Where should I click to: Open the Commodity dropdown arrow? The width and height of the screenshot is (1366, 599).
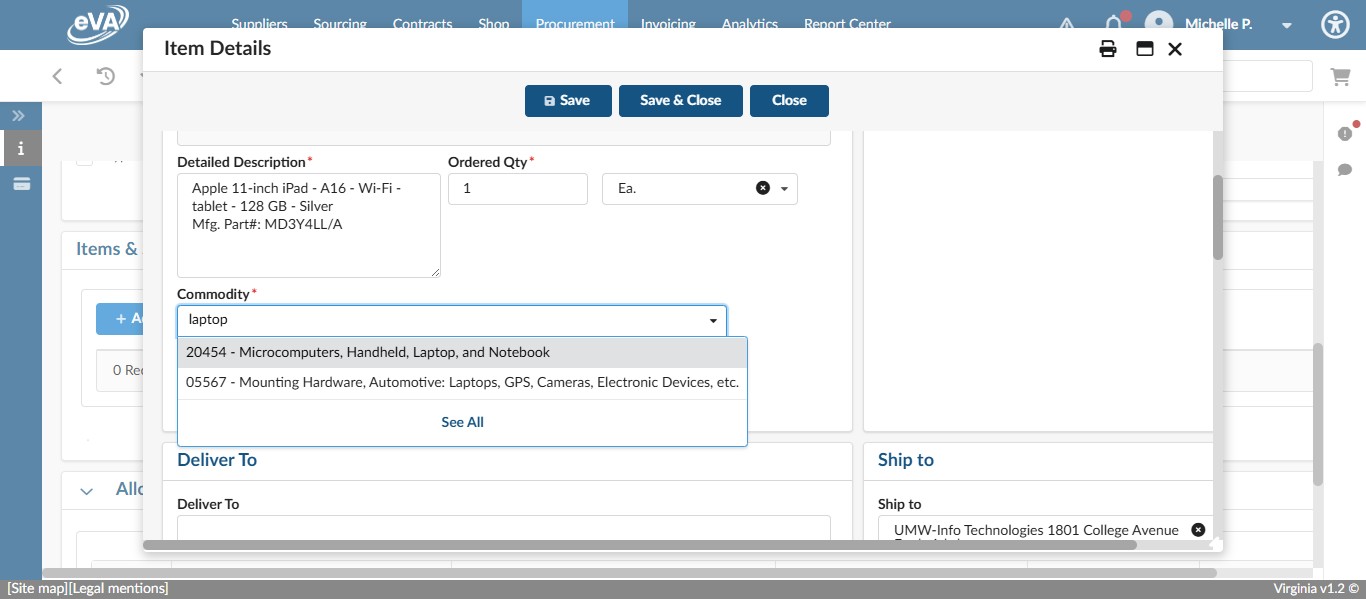(713, 321)
